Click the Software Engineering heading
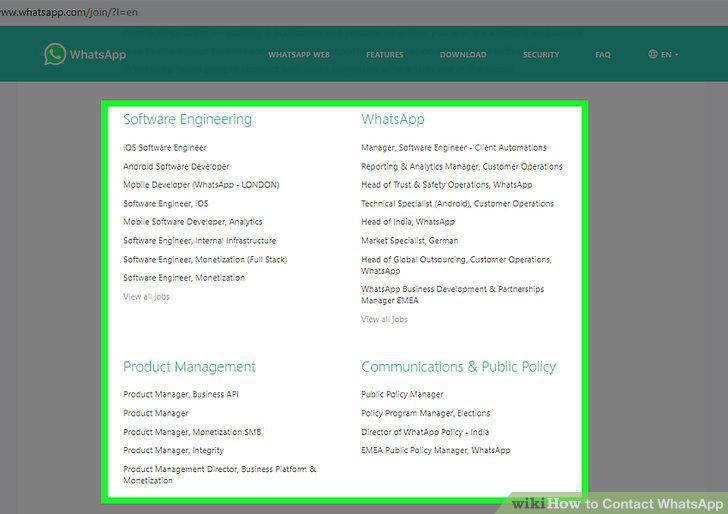This screenshot has width=728, height=514. pos(187,119)
